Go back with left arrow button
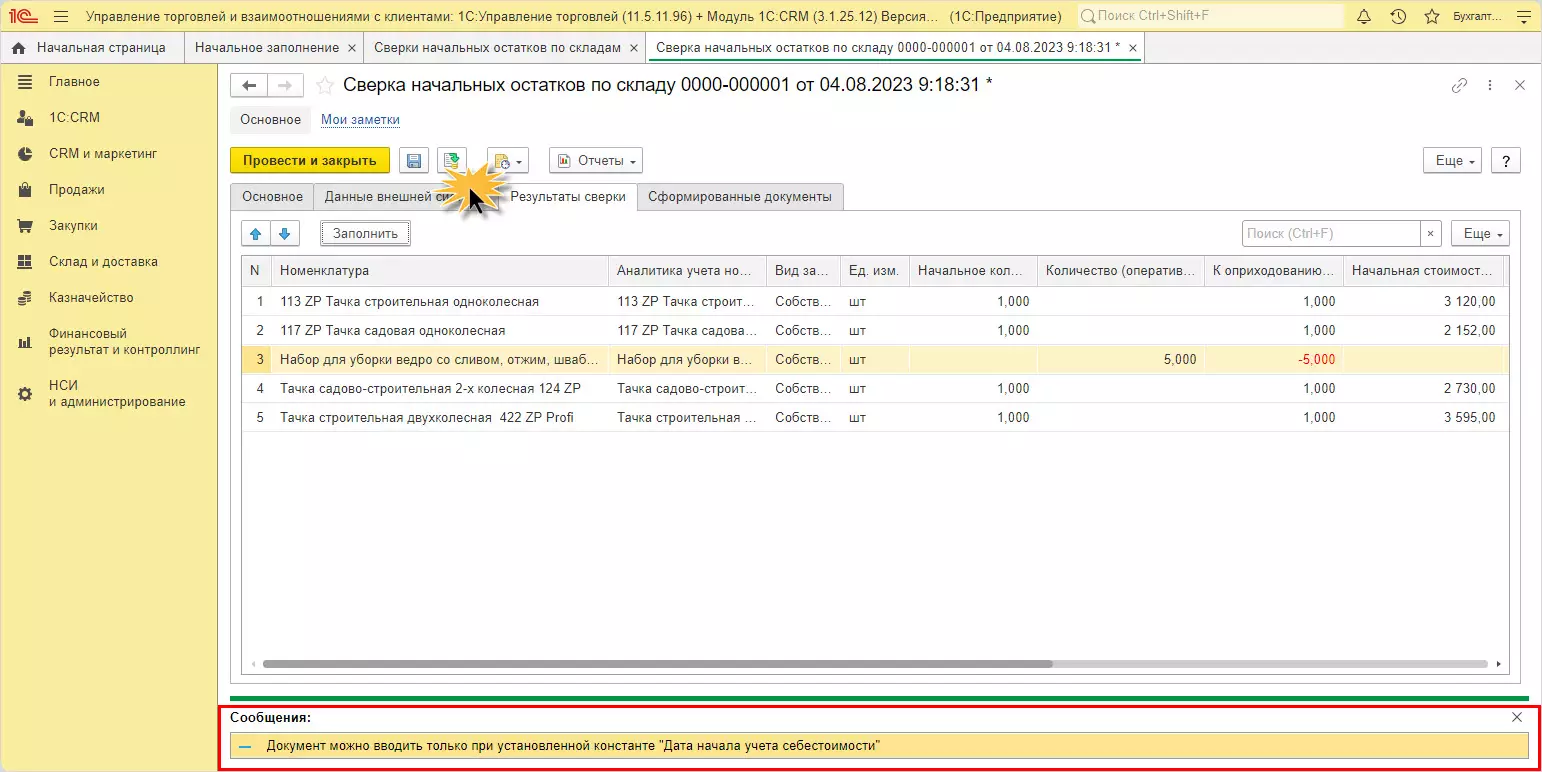 (x=250, y=86)
